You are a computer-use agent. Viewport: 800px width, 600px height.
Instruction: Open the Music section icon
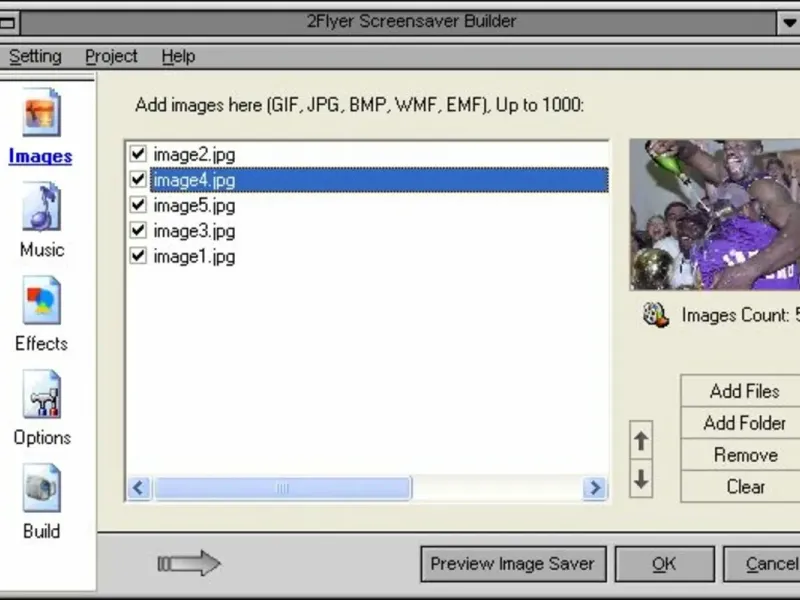[41, 207]
